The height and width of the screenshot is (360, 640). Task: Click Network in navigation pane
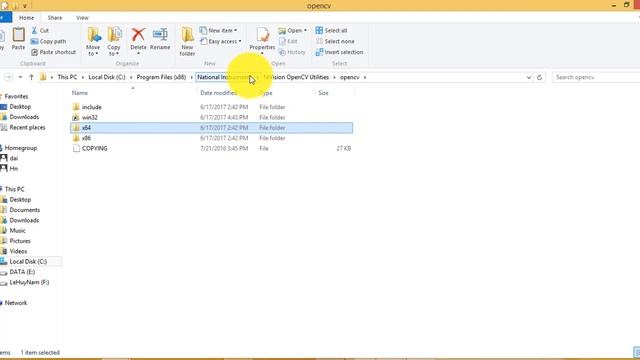16,303
